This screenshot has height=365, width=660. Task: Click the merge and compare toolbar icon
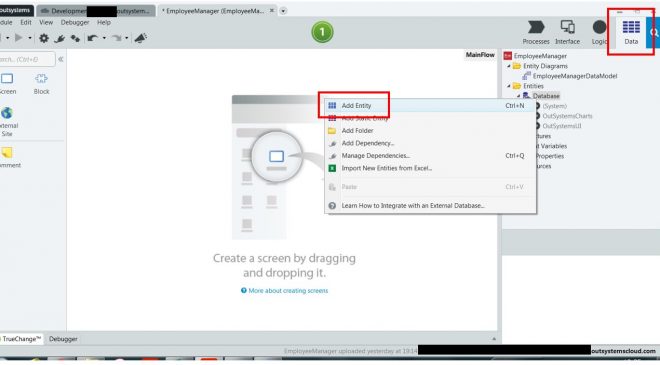pyautogui.click(x=75, y=38)
